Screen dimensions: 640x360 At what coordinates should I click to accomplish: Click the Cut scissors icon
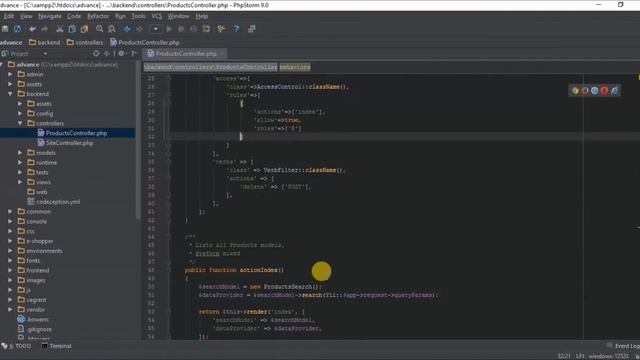tap(60, 29)
